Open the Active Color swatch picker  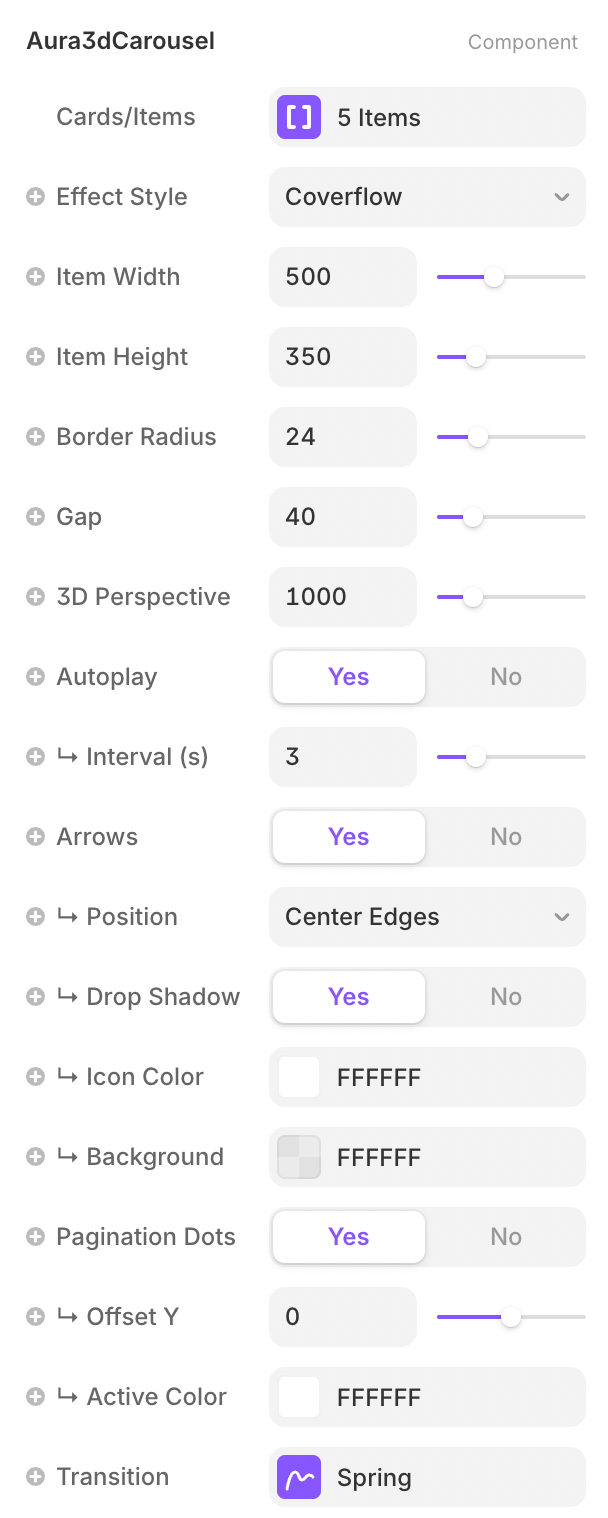tap(299, 1397)
